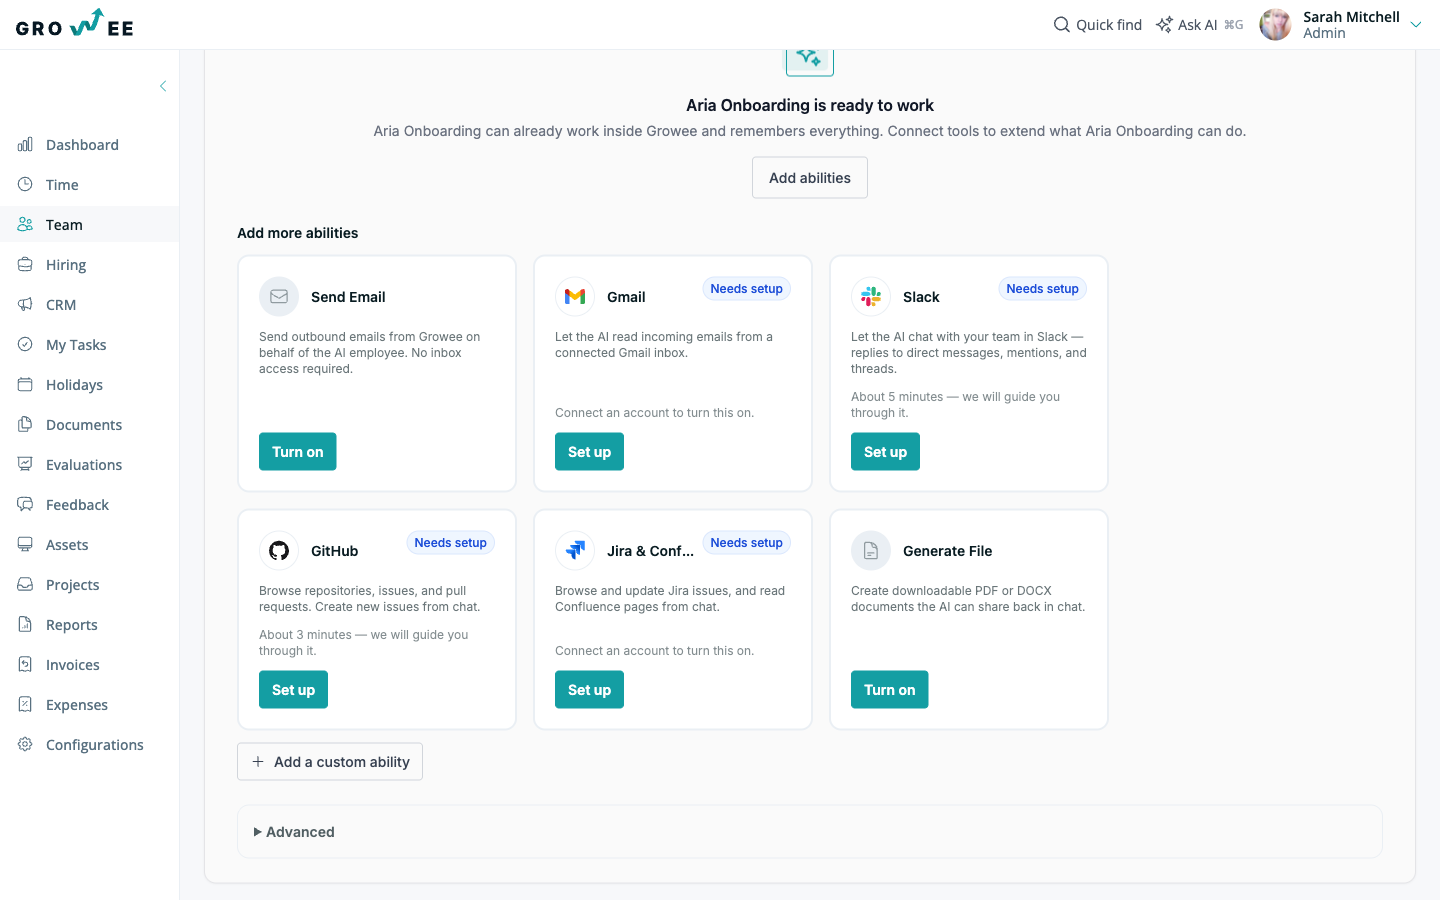Image resolution: width=1440 pixels, height=900 pixels.
Task: Click the Growee logo
Action: pos(75,24)
